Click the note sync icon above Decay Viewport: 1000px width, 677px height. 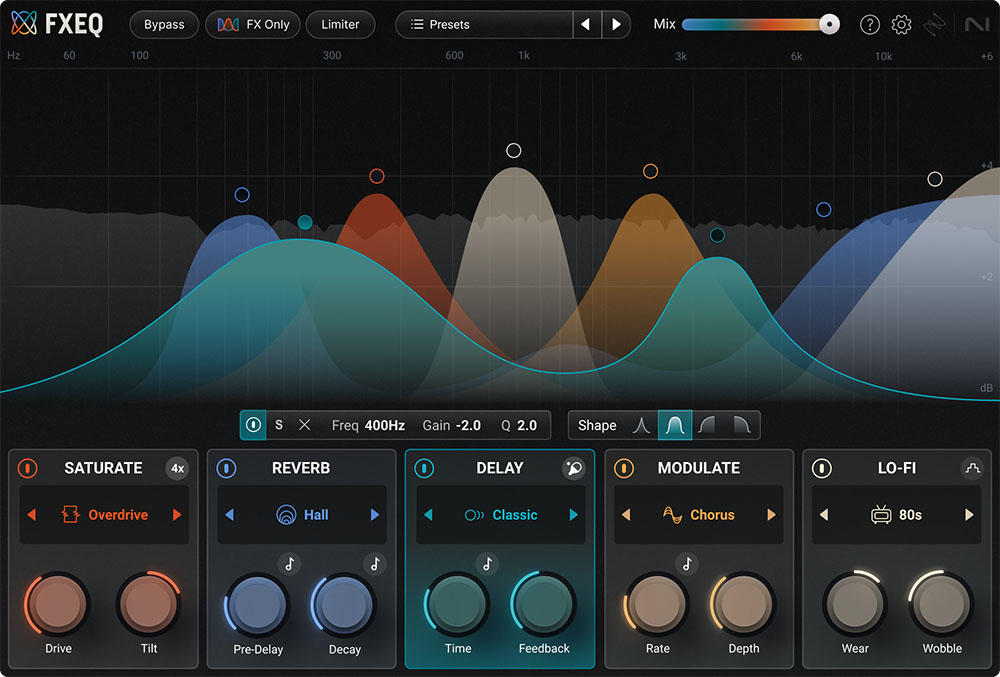tap(375, 563)
